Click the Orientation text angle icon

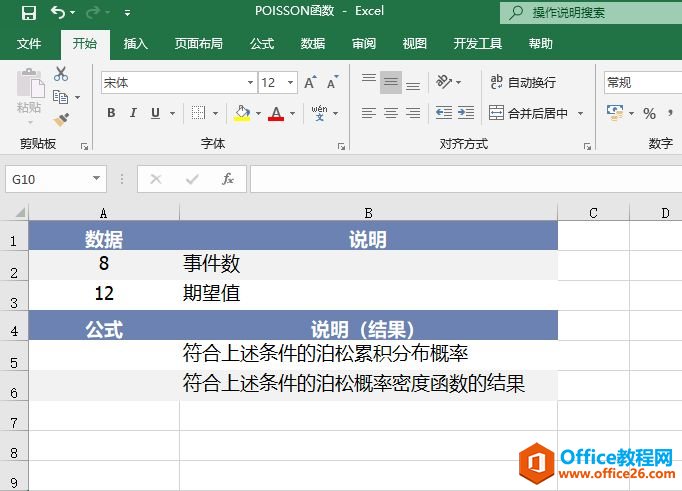tap(445, 82)
